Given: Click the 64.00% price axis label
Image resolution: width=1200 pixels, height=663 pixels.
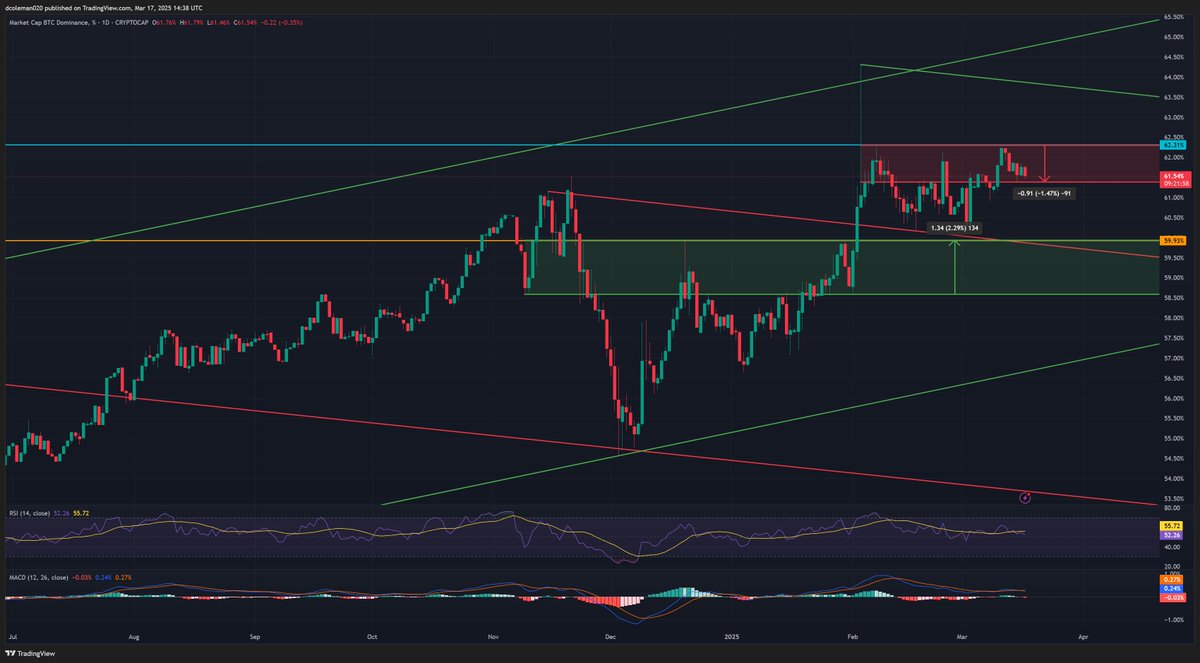Looking at the screenshot, I should [1174, 77].
